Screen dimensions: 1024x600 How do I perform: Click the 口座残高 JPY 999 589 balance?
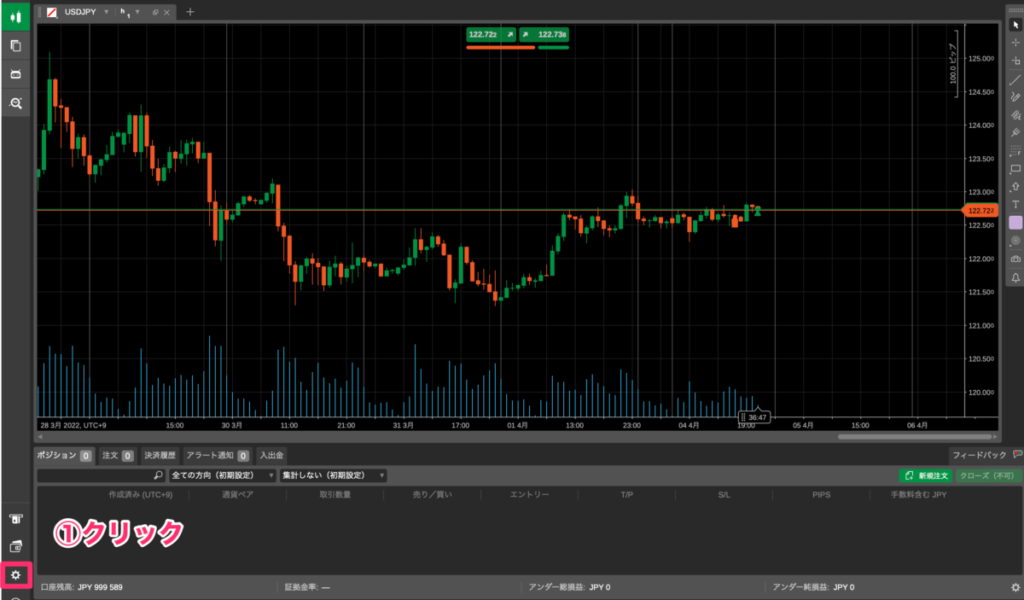(x=82, y=588)
